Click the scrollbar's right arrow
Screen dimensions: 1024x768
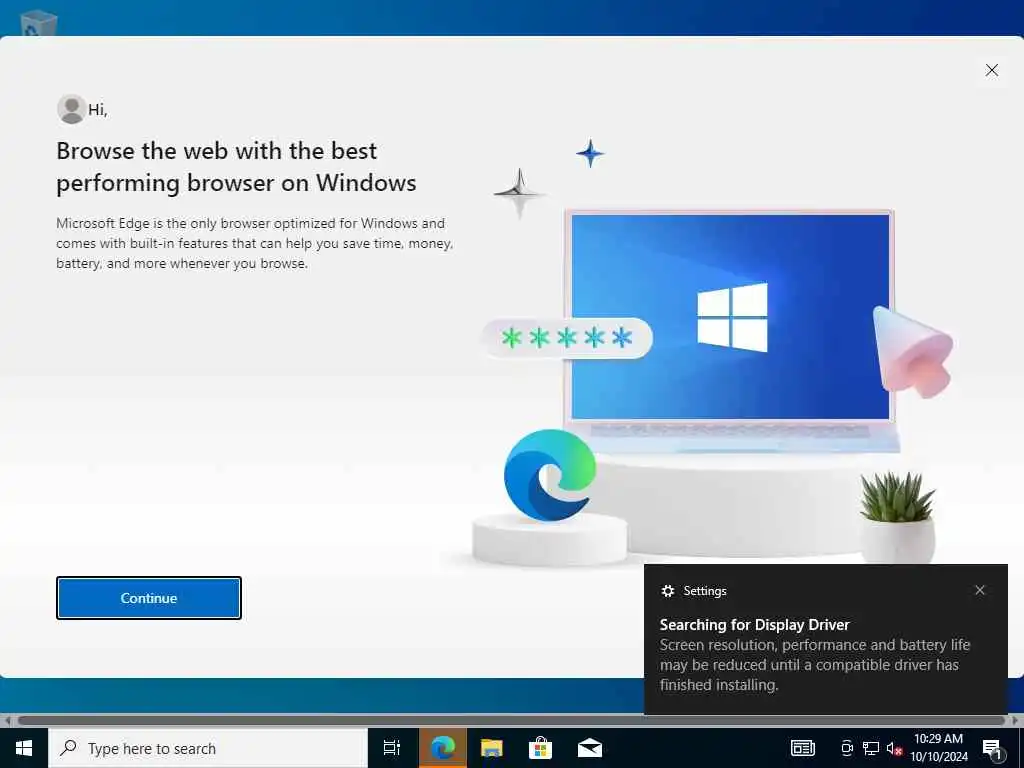1015,720
